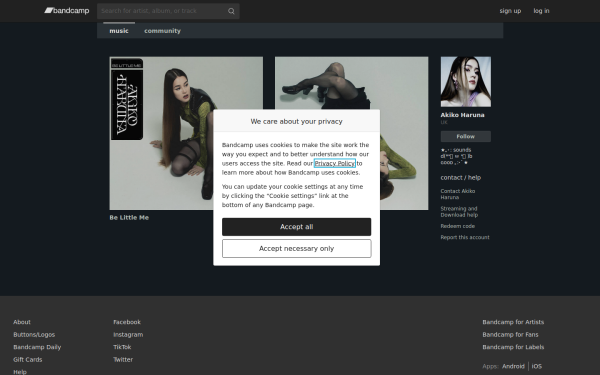
Task: Switch to the music tab
Action: point(119,31)
